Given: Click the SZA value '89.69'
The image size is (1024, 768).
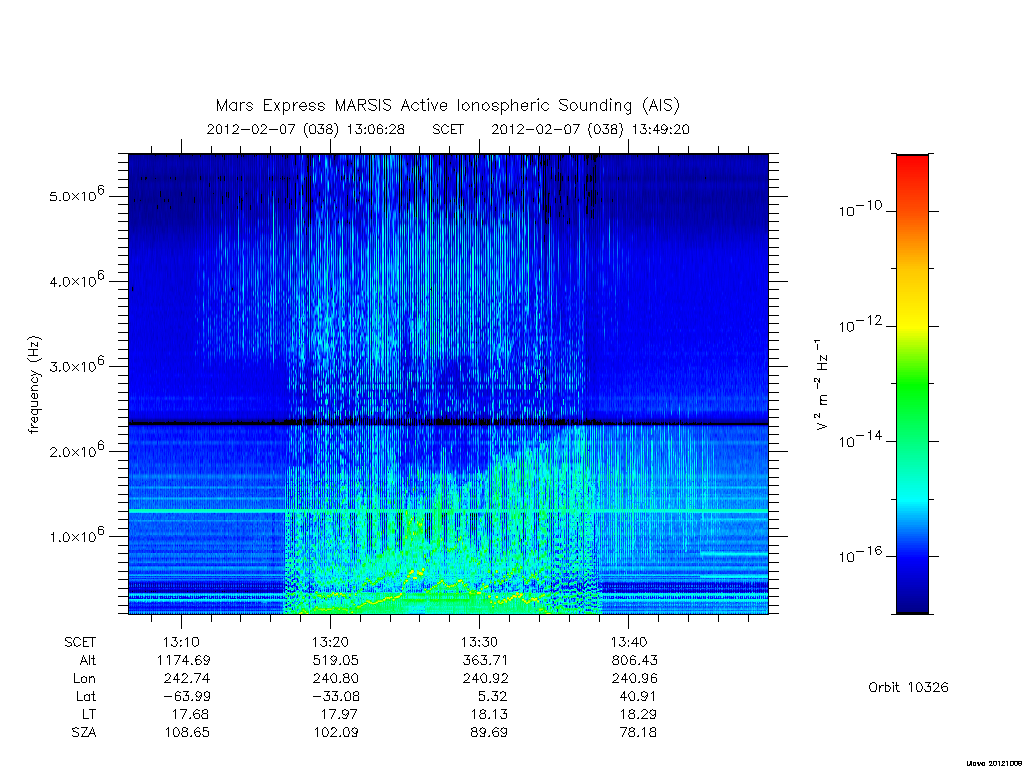Looking at the screenshot, I should 488,733.
